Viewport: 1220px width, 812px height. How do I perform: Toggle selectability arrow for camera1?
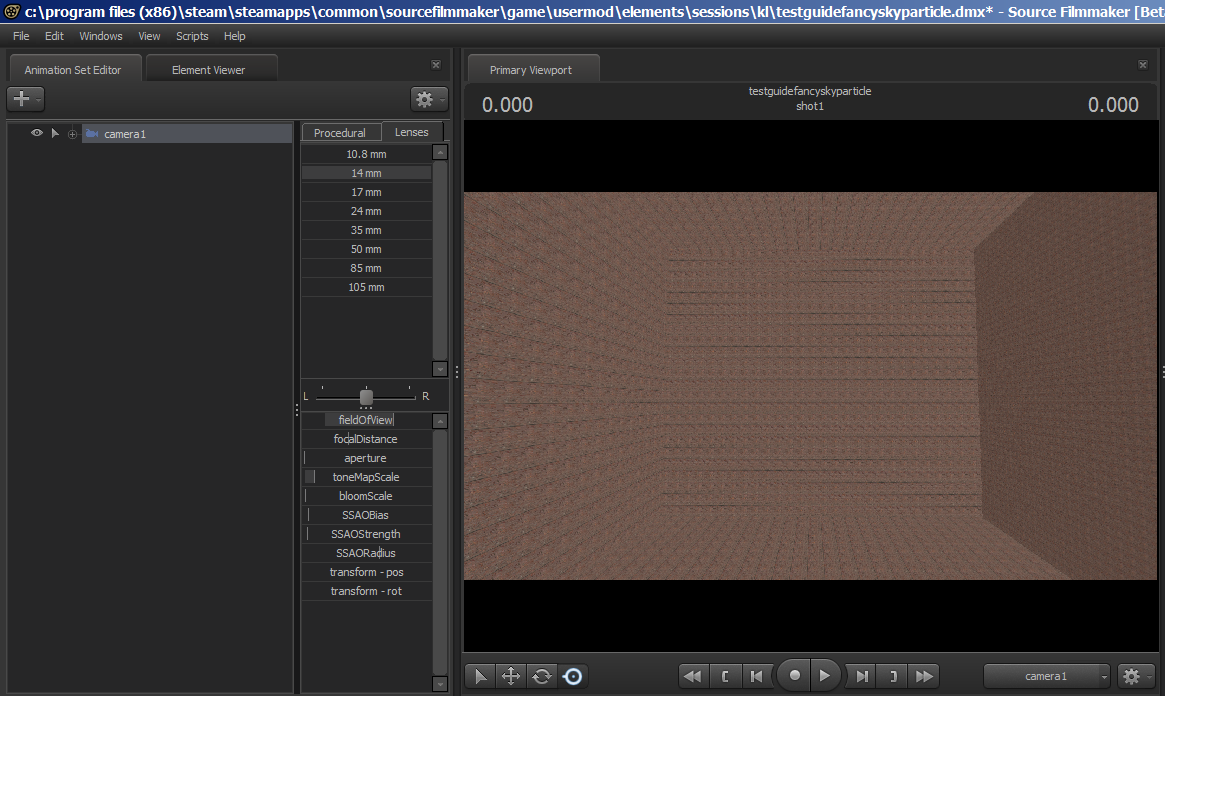[x=55, y=133]
